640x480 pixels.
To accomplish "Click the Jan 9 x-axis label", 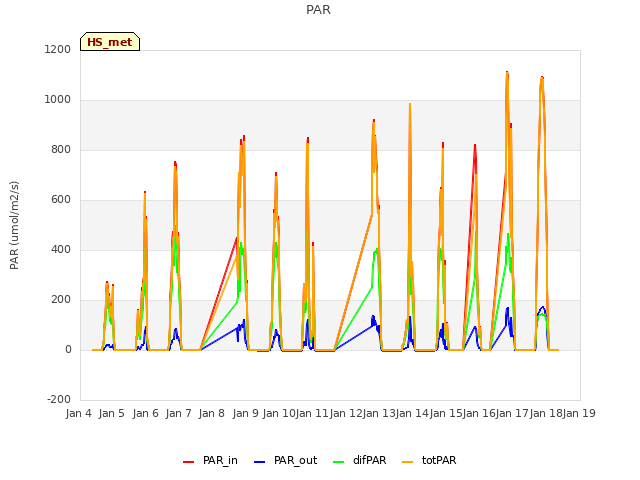I will pos(246,413).
